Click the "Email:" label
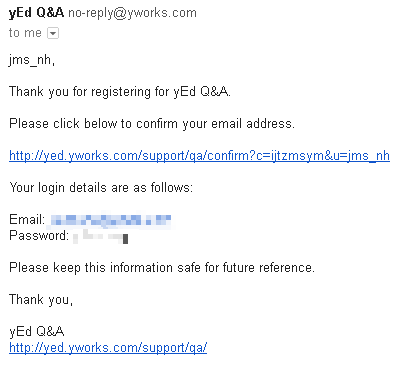Screen dimensions: 411x369 [x=27, y=219]
